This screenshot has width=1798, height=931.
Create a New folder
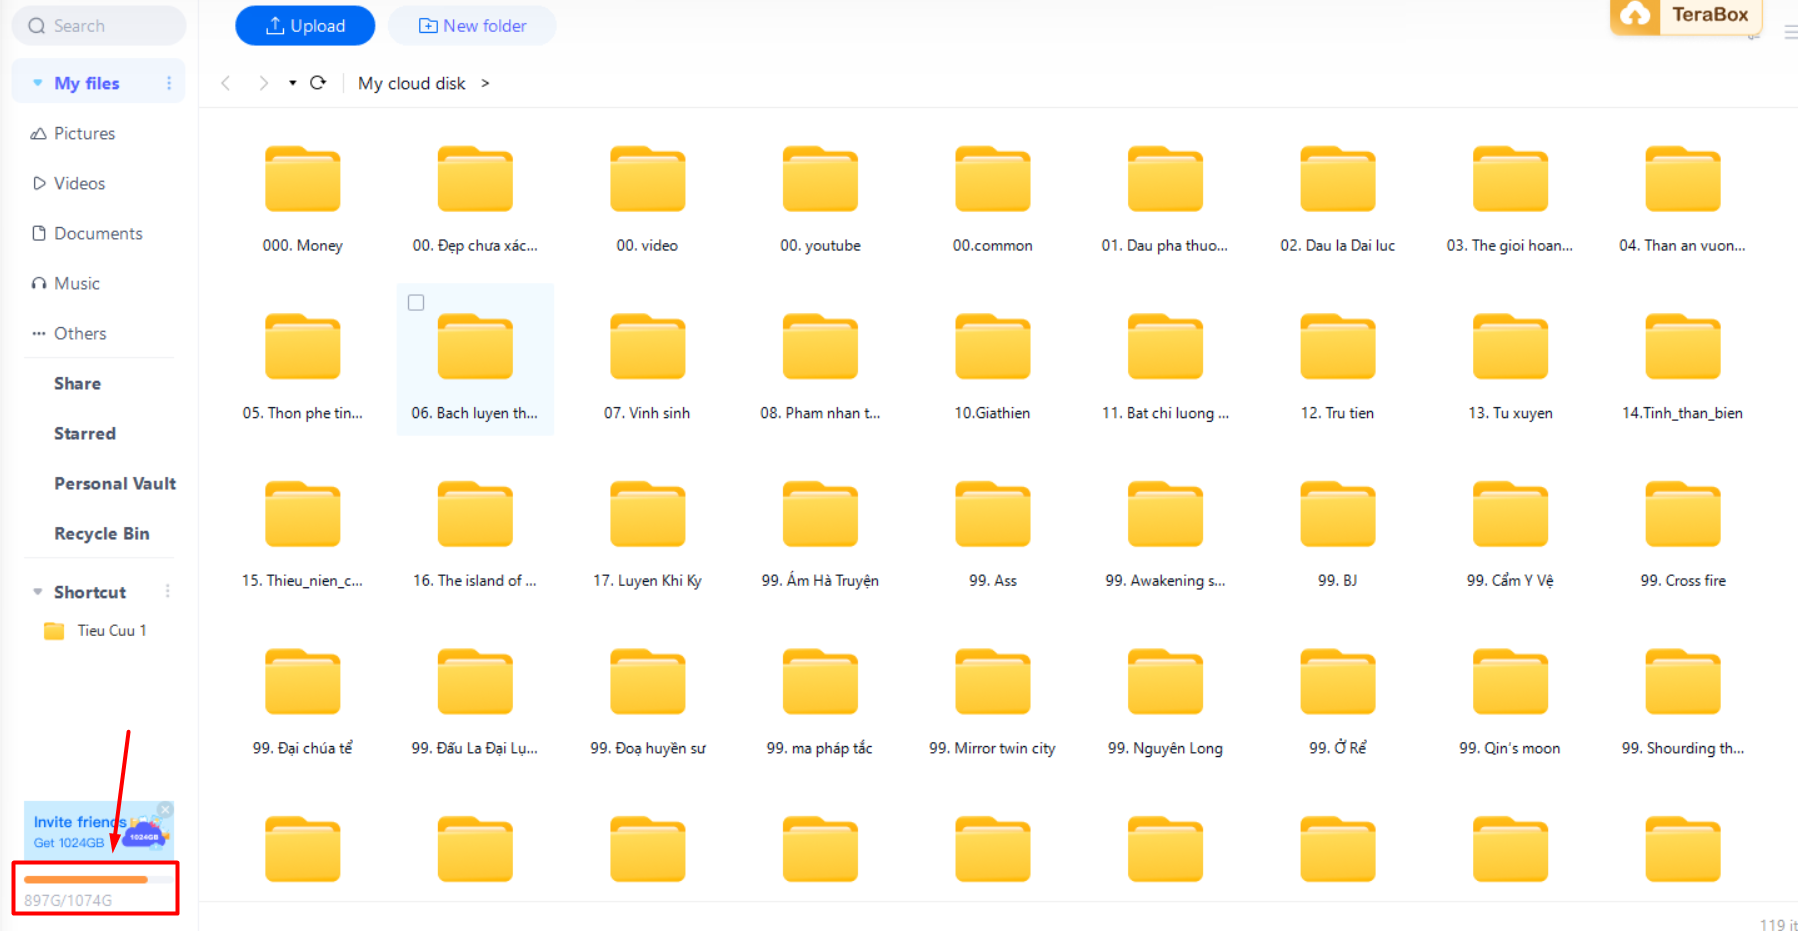[x=472, y=26]
